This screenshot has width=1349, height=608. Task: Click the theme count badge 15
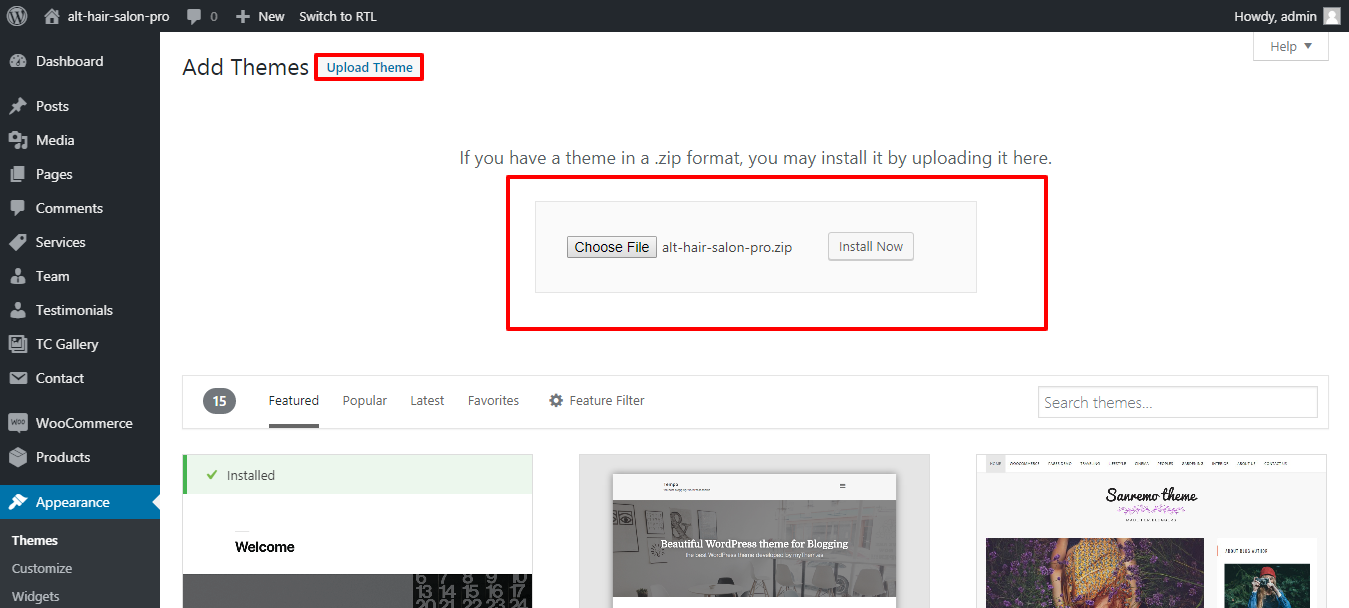pyautogui.click(x=219, y=401)
